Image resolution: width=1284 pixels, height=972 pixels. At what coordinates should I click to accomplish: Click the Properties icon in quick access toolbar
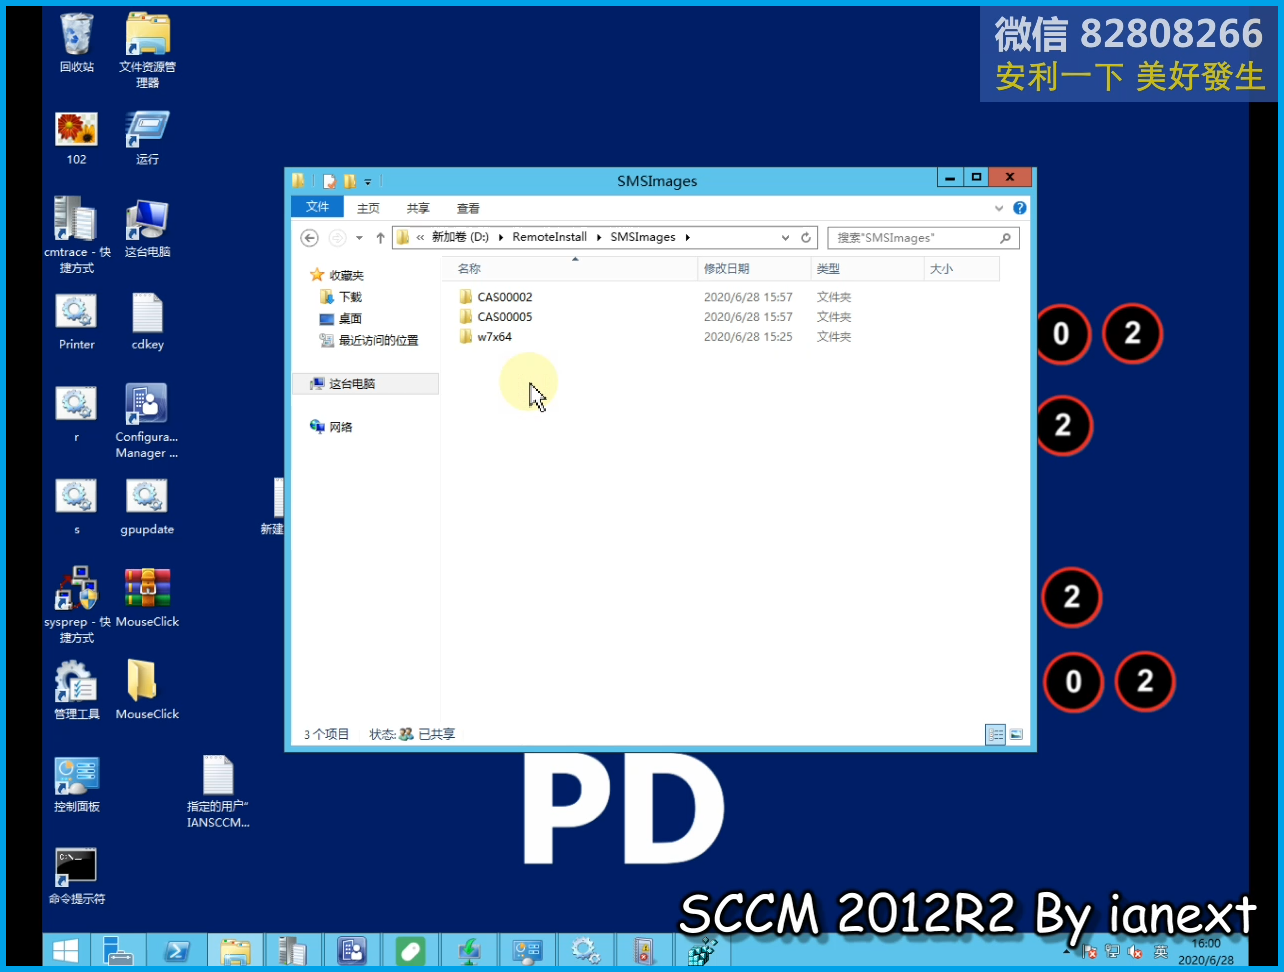329,181
